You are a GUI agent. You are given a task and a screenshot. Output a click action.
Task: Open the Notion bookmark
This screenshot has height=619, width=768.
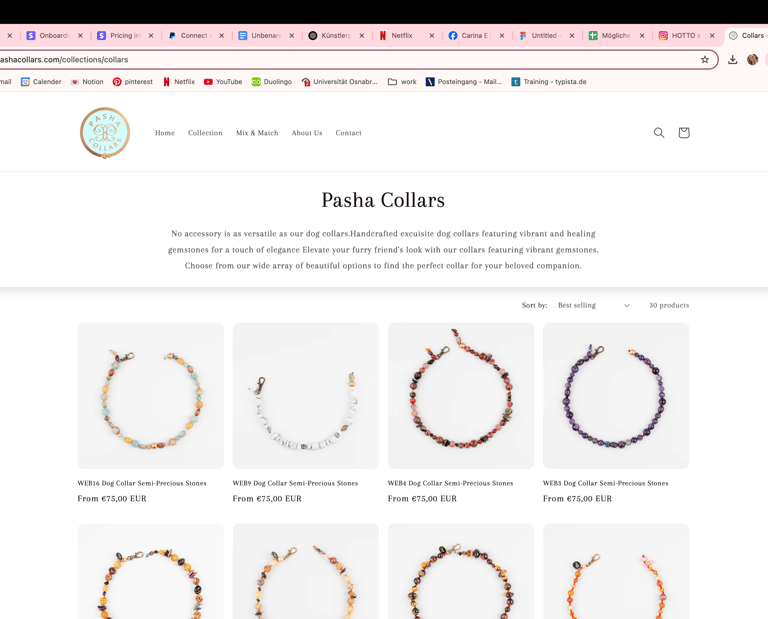click(x=87, y=82)
